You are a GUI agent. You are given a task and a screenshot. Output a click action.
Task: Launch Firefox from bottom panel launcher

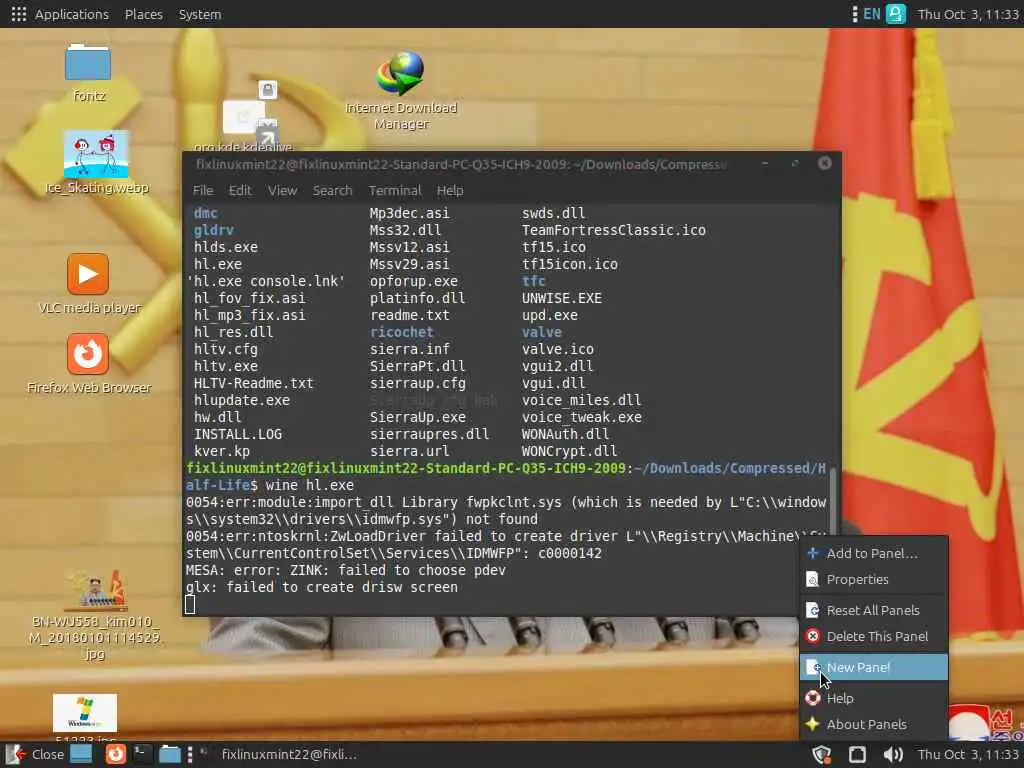pos(116,754)
